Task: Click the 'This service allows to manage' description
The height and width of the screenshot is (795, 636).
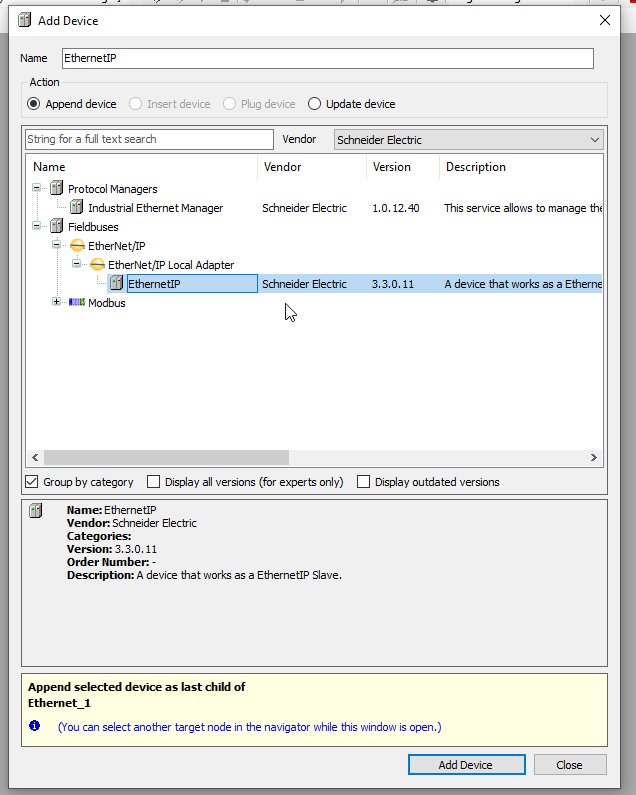Action: pyautogui.click(x=523, y=208)
